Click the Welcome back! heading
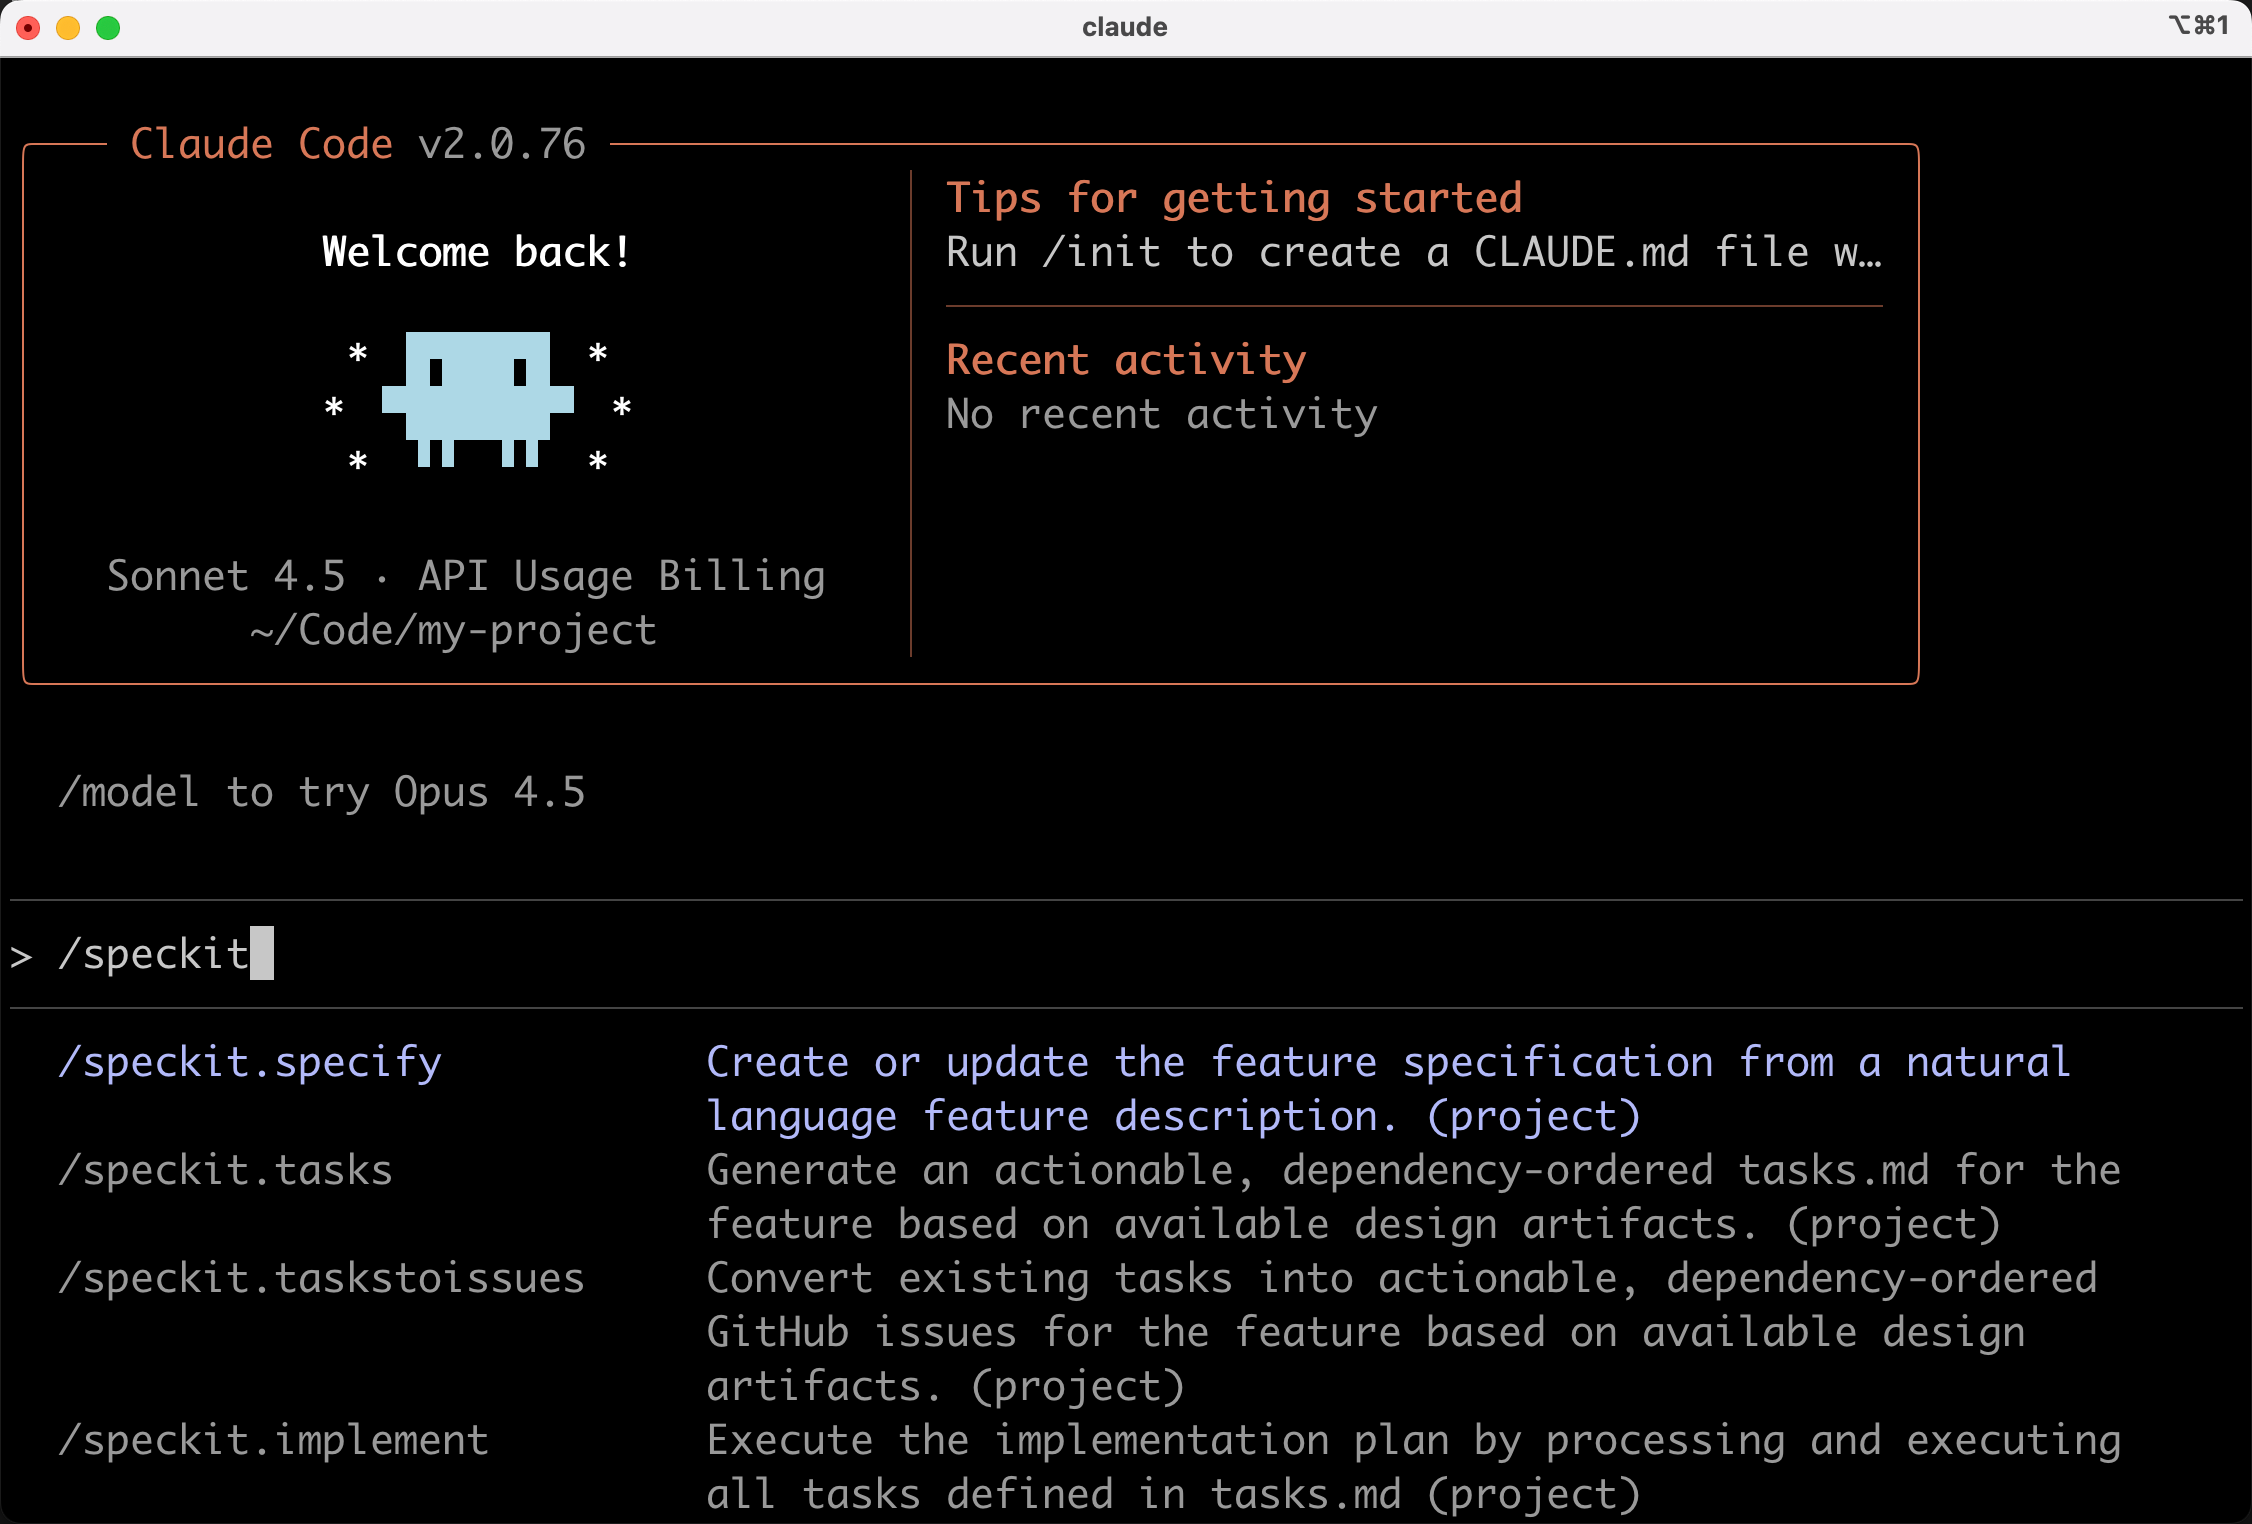2252x1524 pixels. pyautogui.click(x=476, y=252)
